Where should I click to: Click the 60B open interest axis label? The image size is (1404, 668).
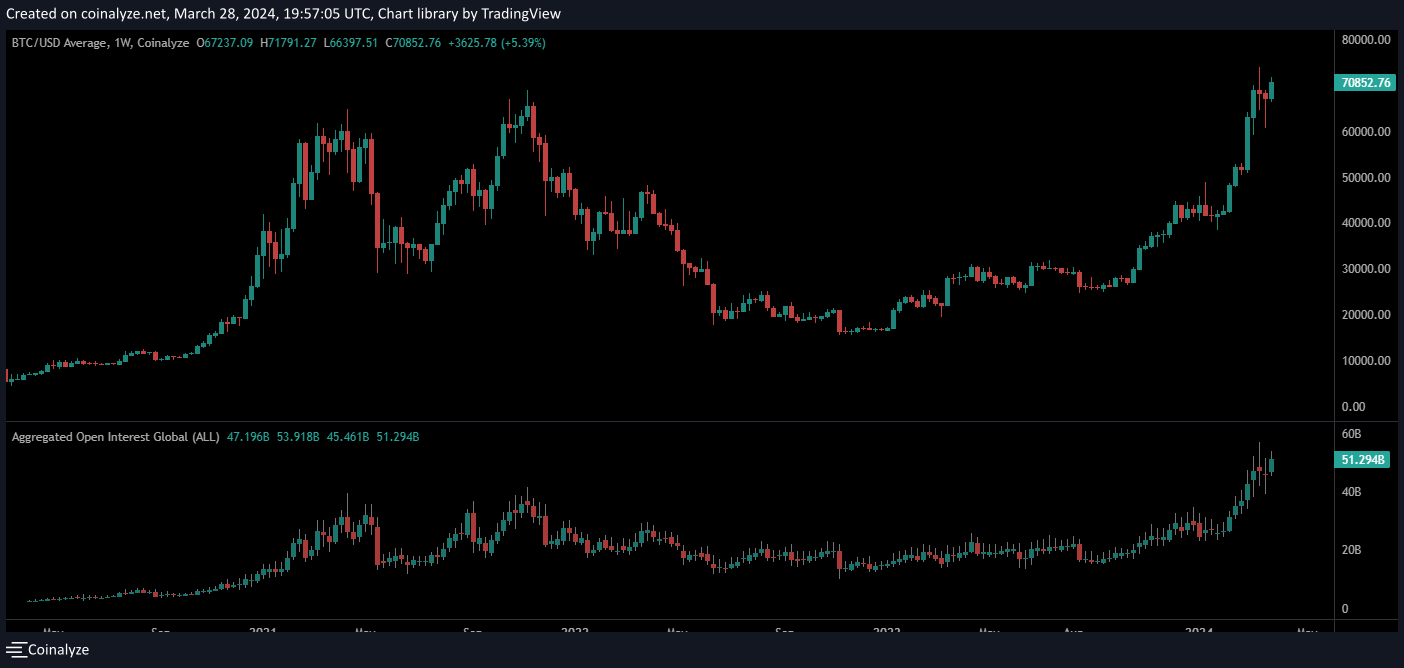(x=1351, y=434)
